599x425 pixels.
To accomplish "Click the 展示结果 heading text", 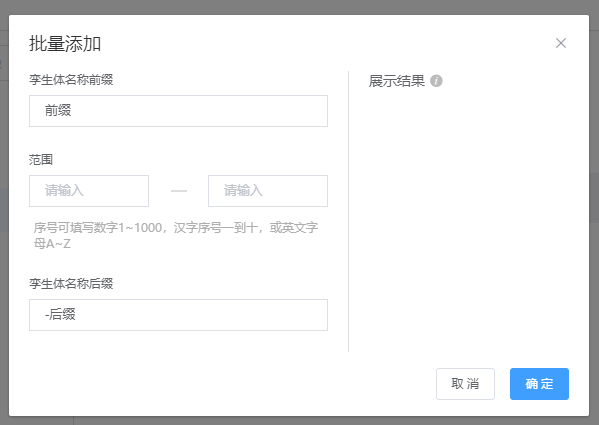I will pyautogui.click(x=397, y=81).
